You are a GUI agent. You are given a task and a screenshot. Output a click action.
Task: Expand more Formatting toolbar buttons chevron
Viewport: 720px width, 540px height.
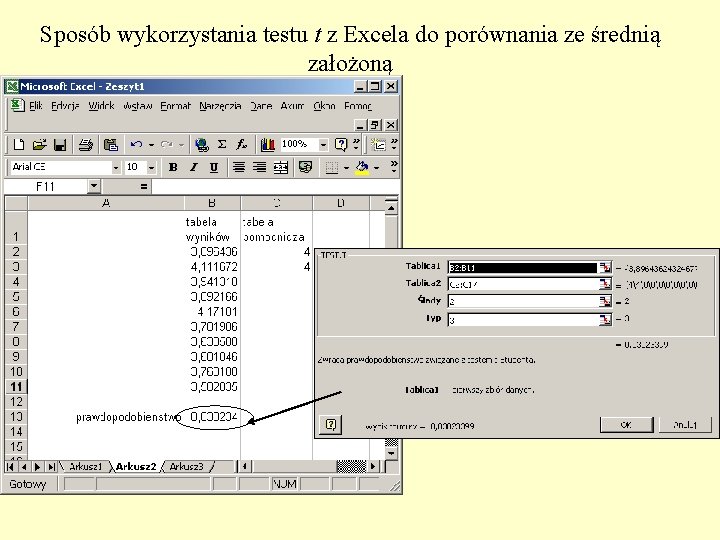[394, 167]
